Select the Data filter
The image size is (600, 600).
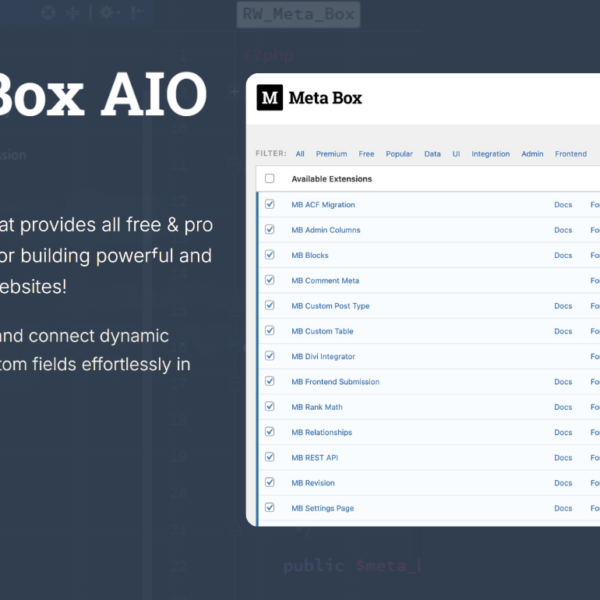tap(432, 154)
